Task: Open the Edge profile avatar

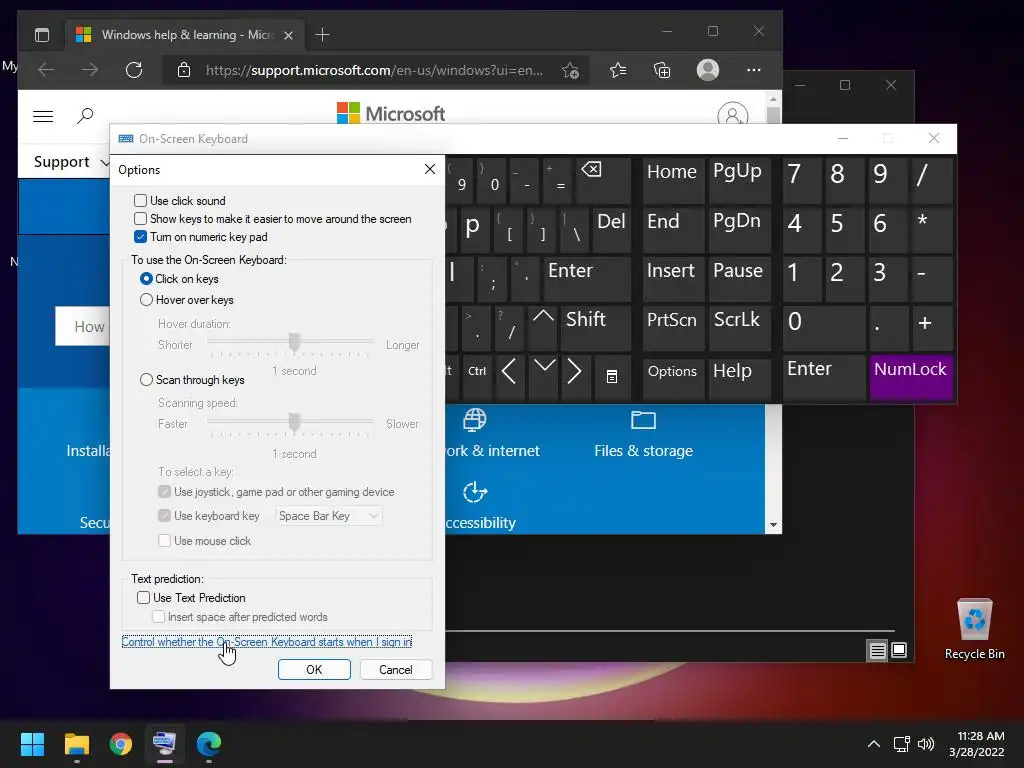Action: click(708, 70)
